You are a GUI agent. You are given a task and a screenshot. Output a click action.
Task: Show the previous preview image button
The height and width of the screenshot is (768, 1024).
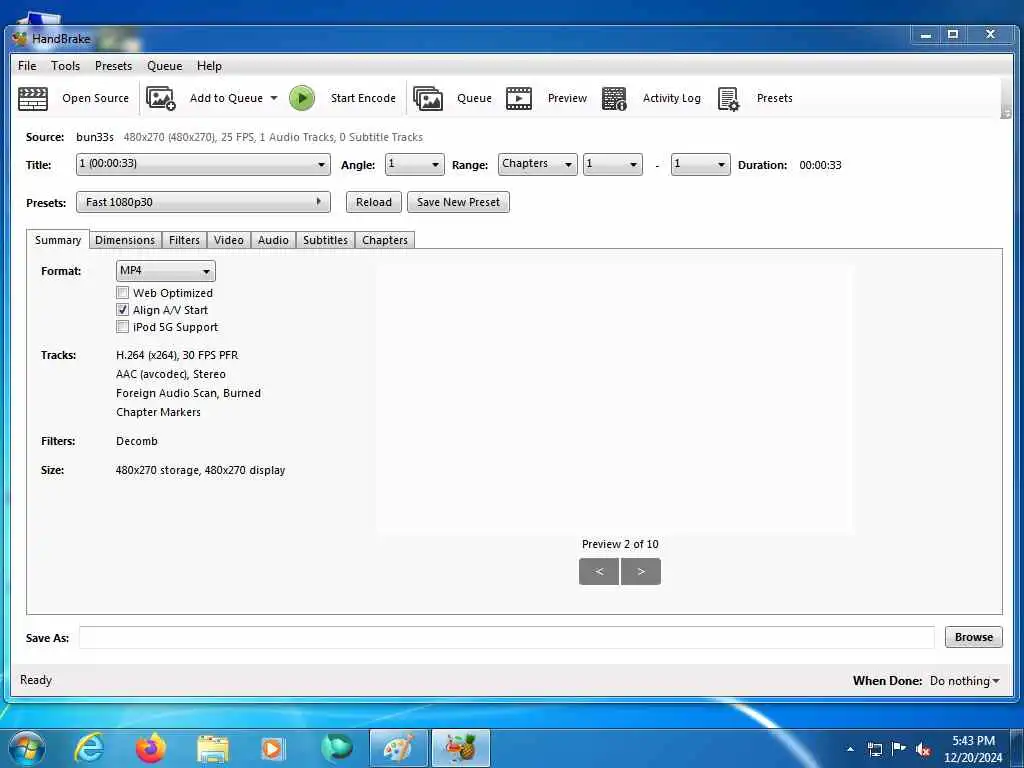pyautogui.click(x=599, y=571)
